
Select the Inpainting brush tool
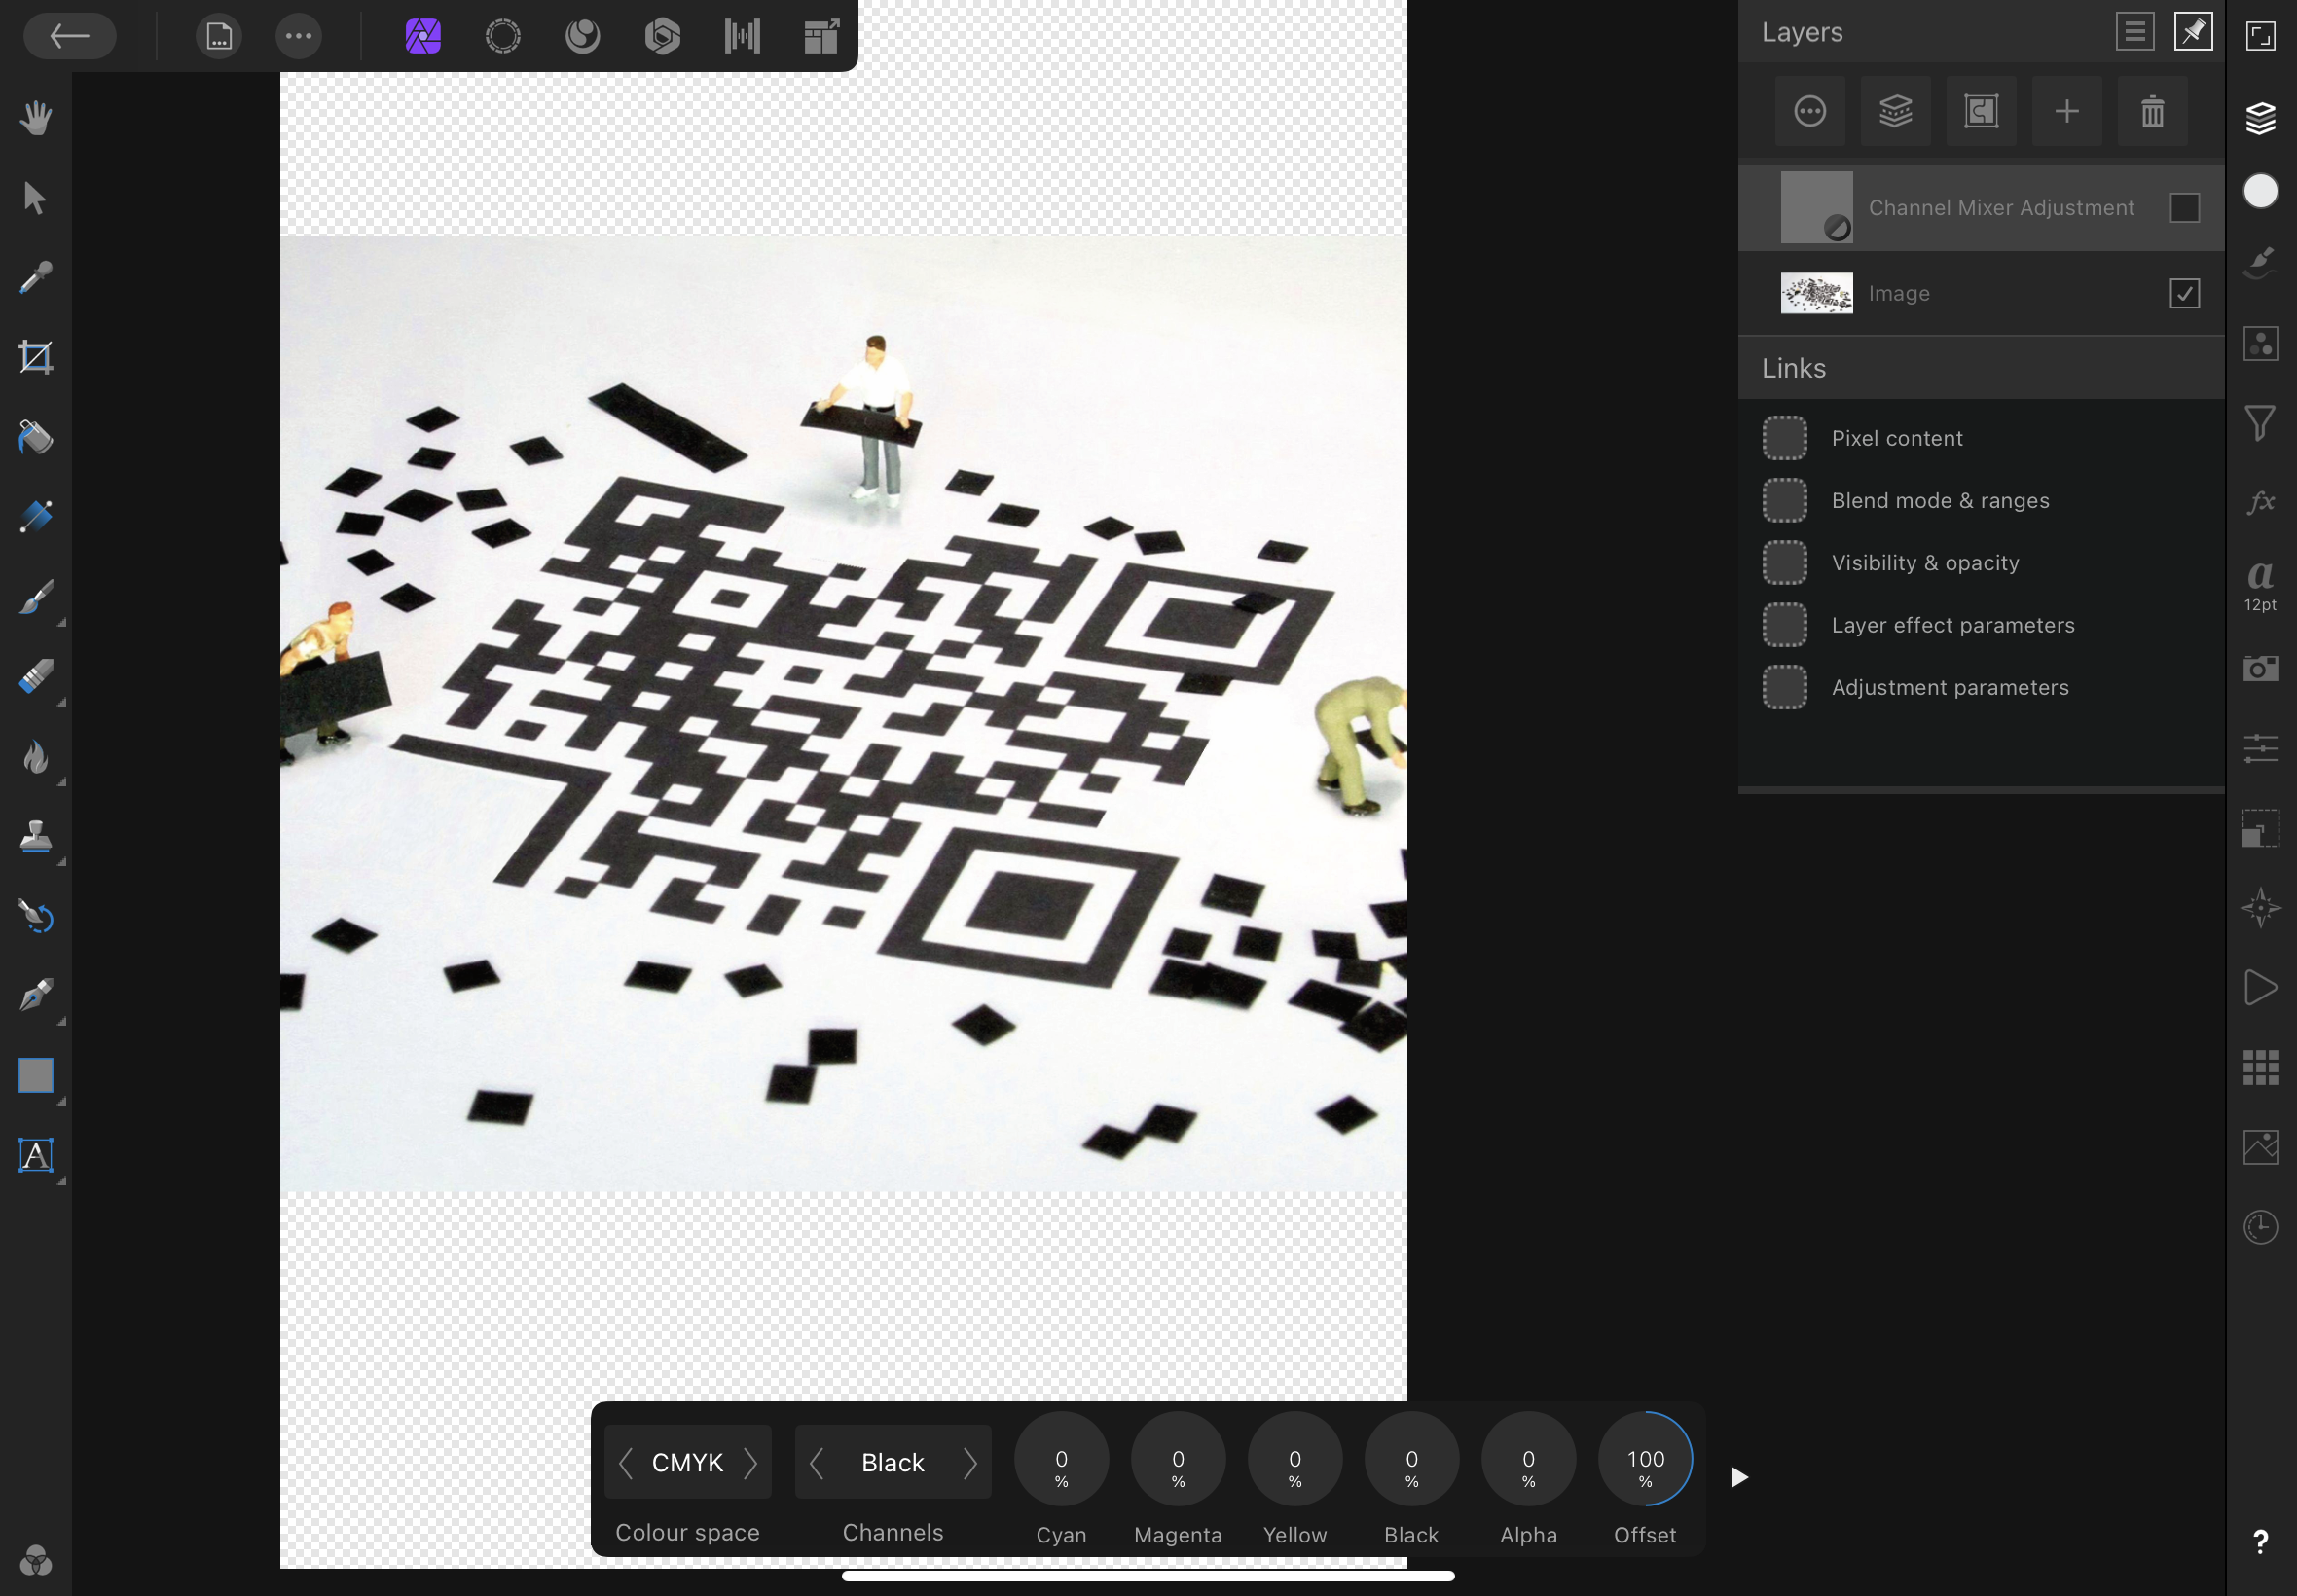point(36,916)
